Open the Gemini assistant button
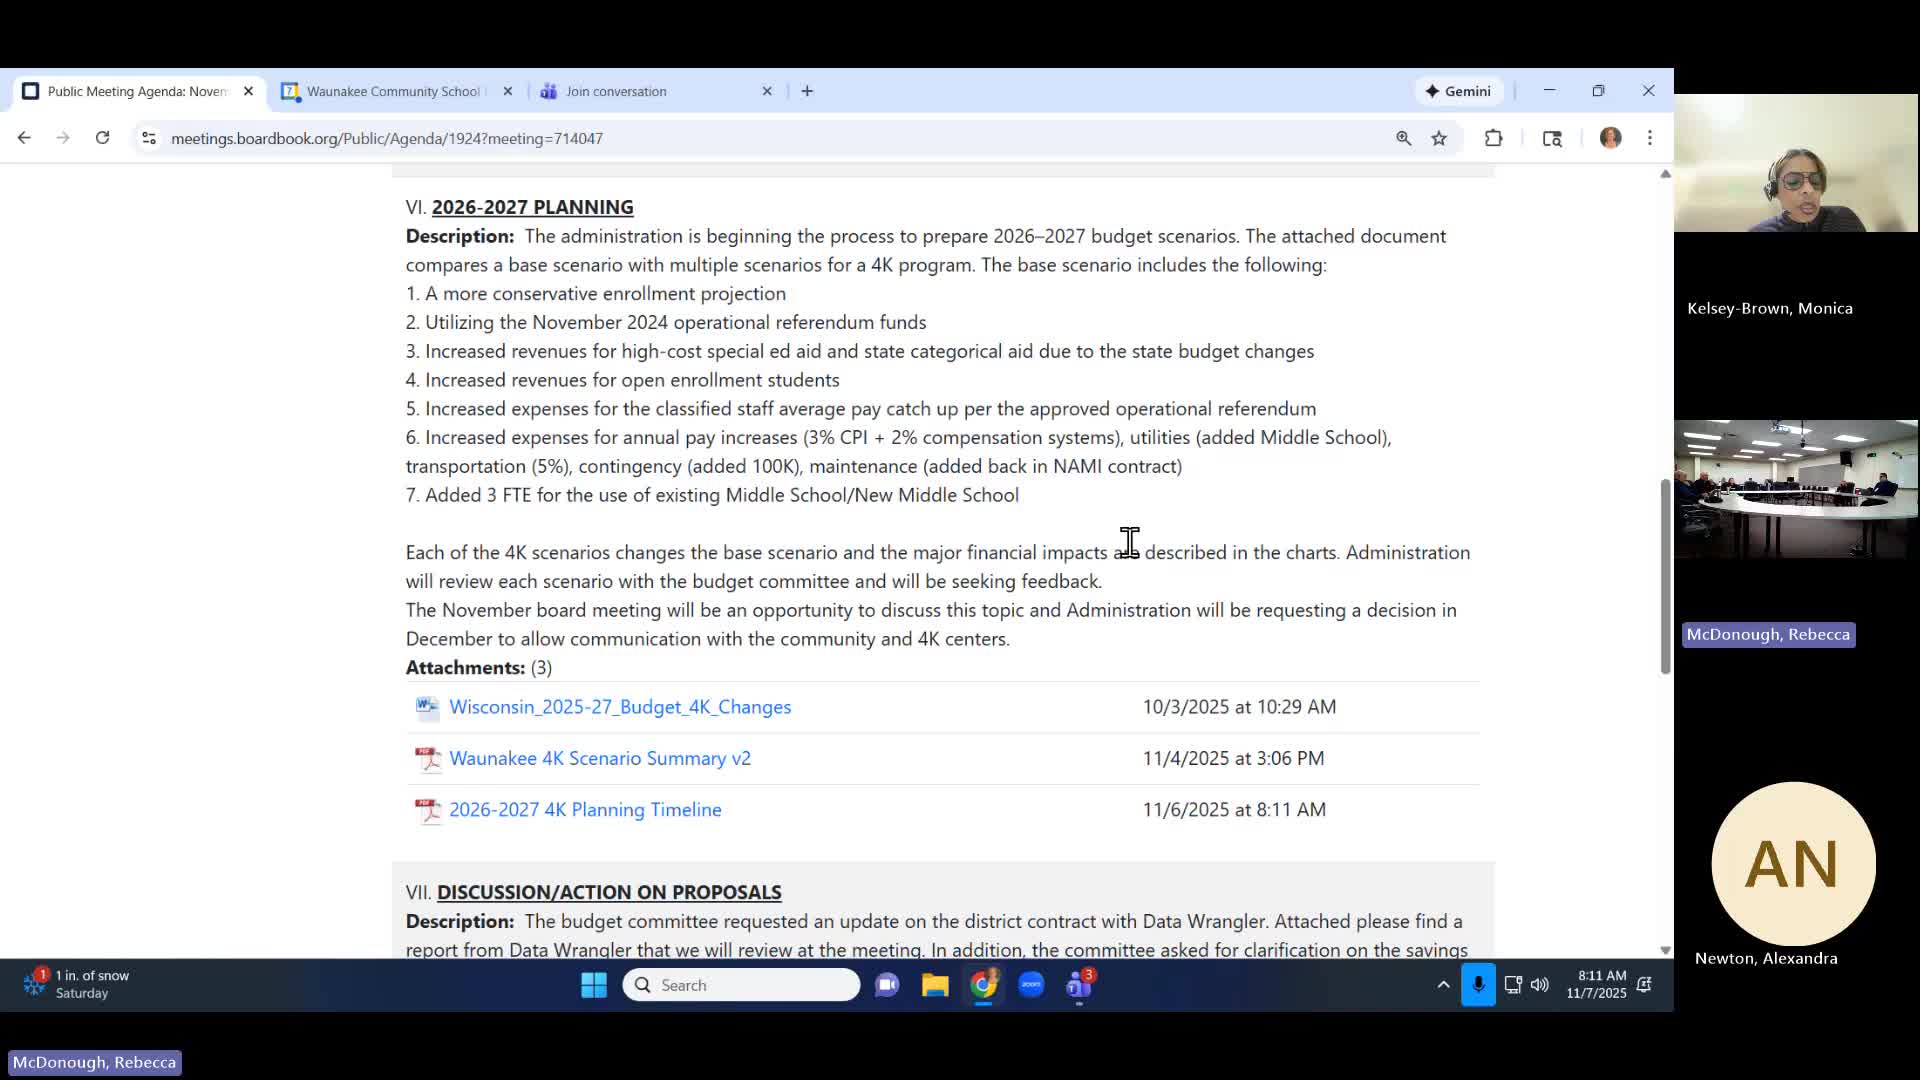Viewport: 1920px width, 1080px height. (x=1458, y=91)
